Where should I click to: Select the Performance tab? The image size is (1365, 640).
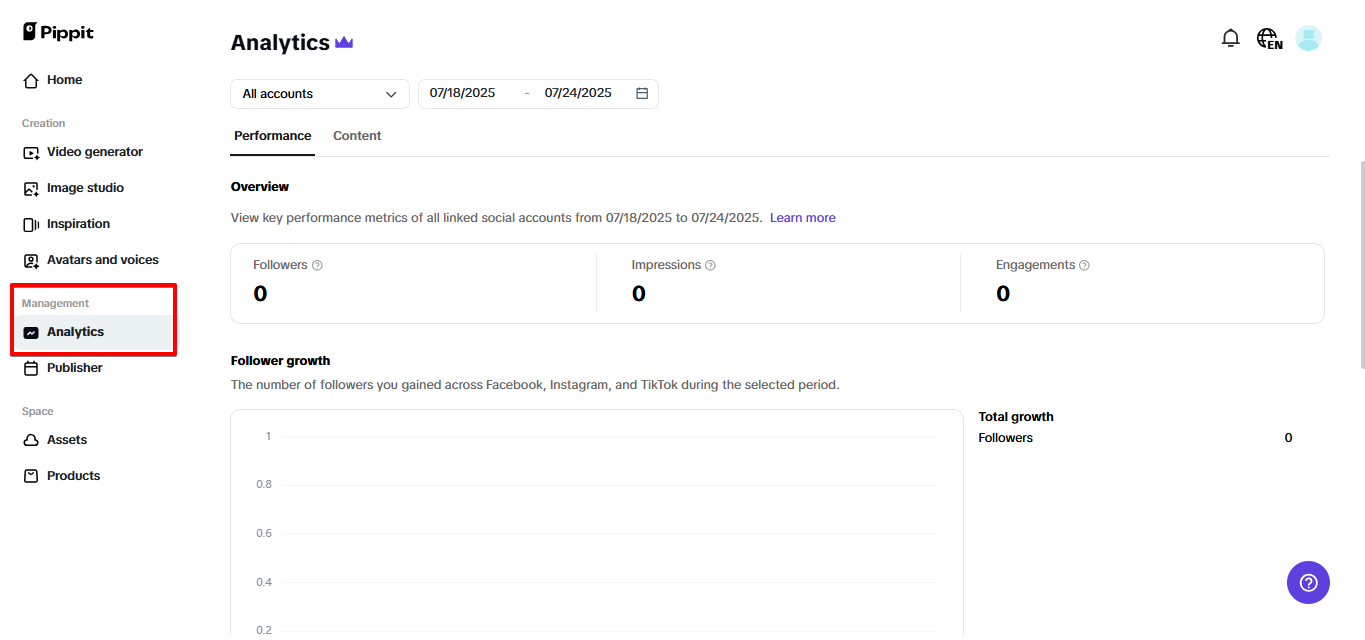pyautogui.click(x=272, y=135)
